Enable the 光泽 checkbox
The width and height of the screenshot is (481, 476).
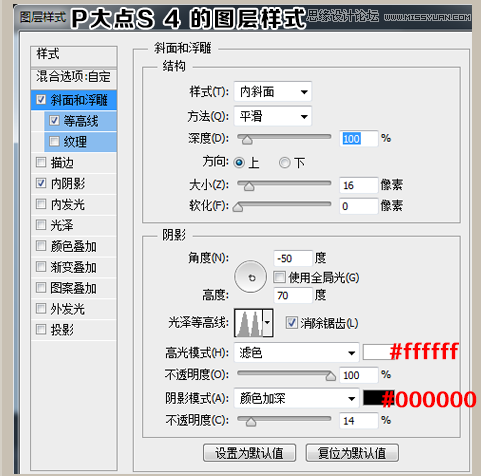(41, 225)
